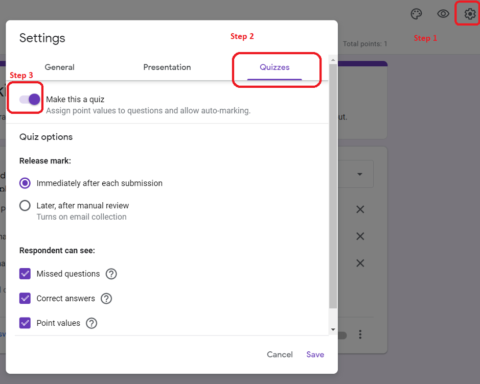Image resolution: width=480 pixels, height=384 pixels.
Task: Click Turns on email collection text
Action: click(81, 217)
